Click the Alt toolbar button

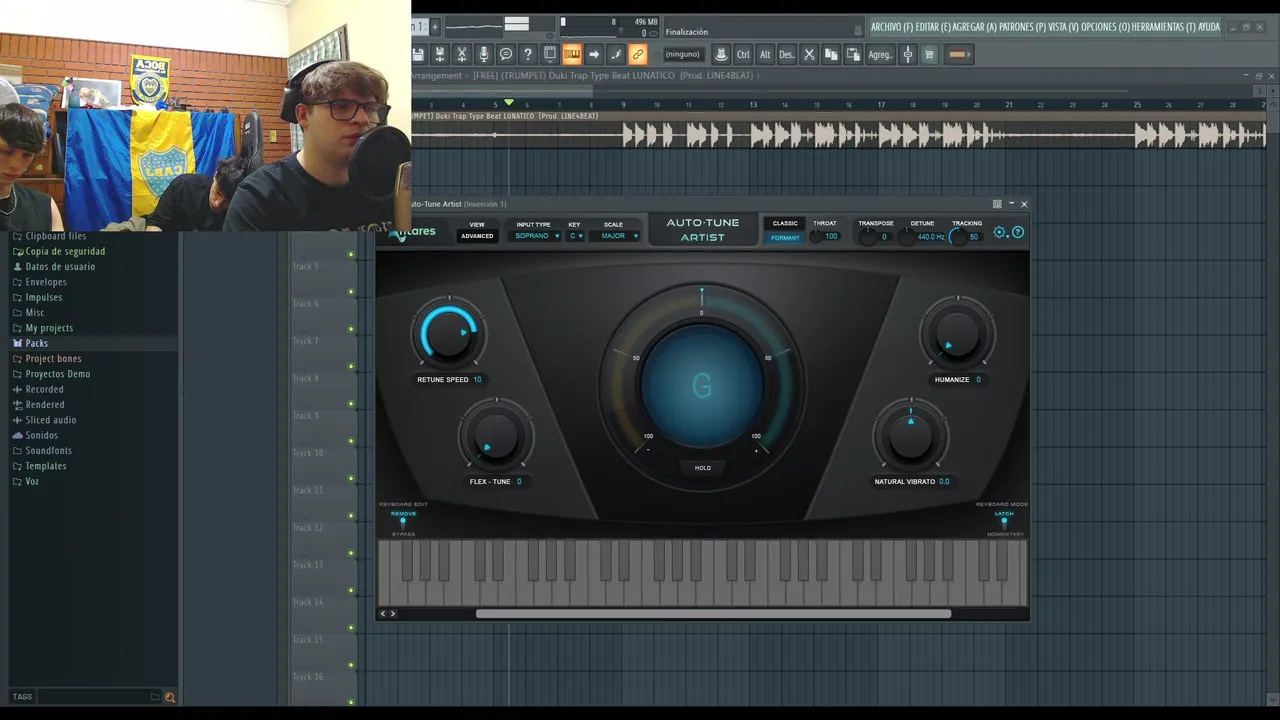[765, 54]
